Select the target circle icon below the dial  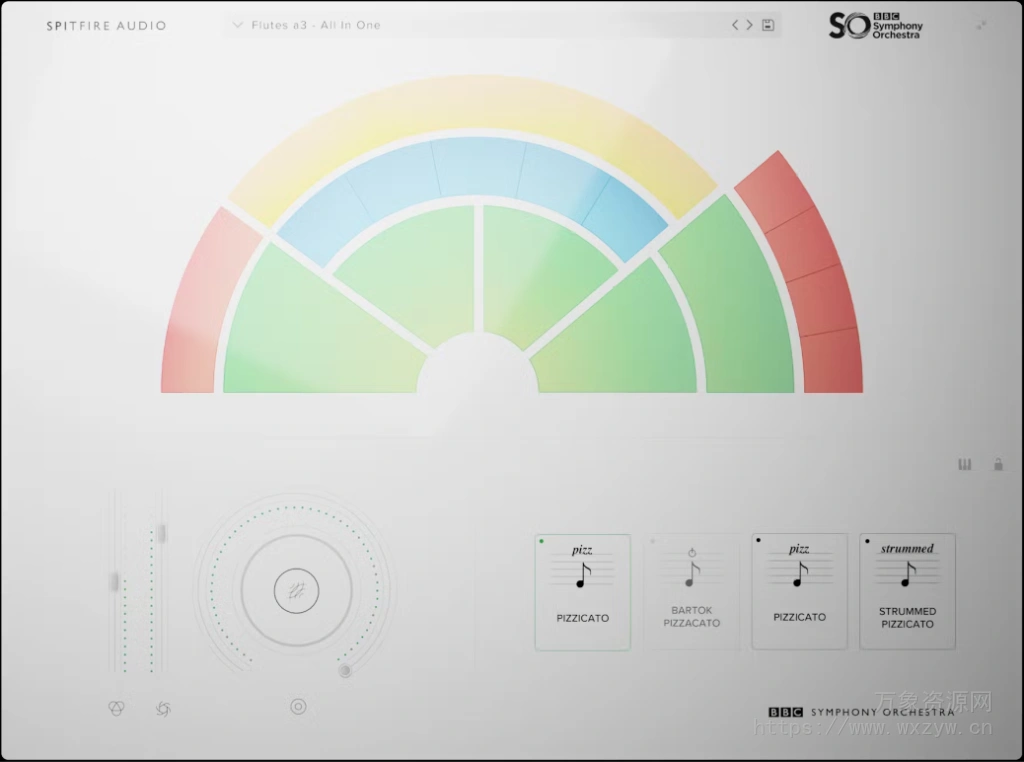(x=298, y=706)
